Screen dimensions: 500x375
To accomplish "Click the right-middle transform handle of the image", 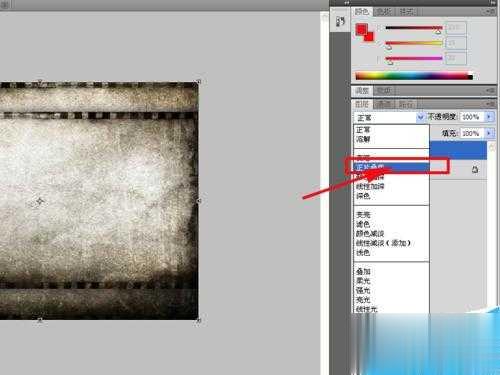I will 199,201.
